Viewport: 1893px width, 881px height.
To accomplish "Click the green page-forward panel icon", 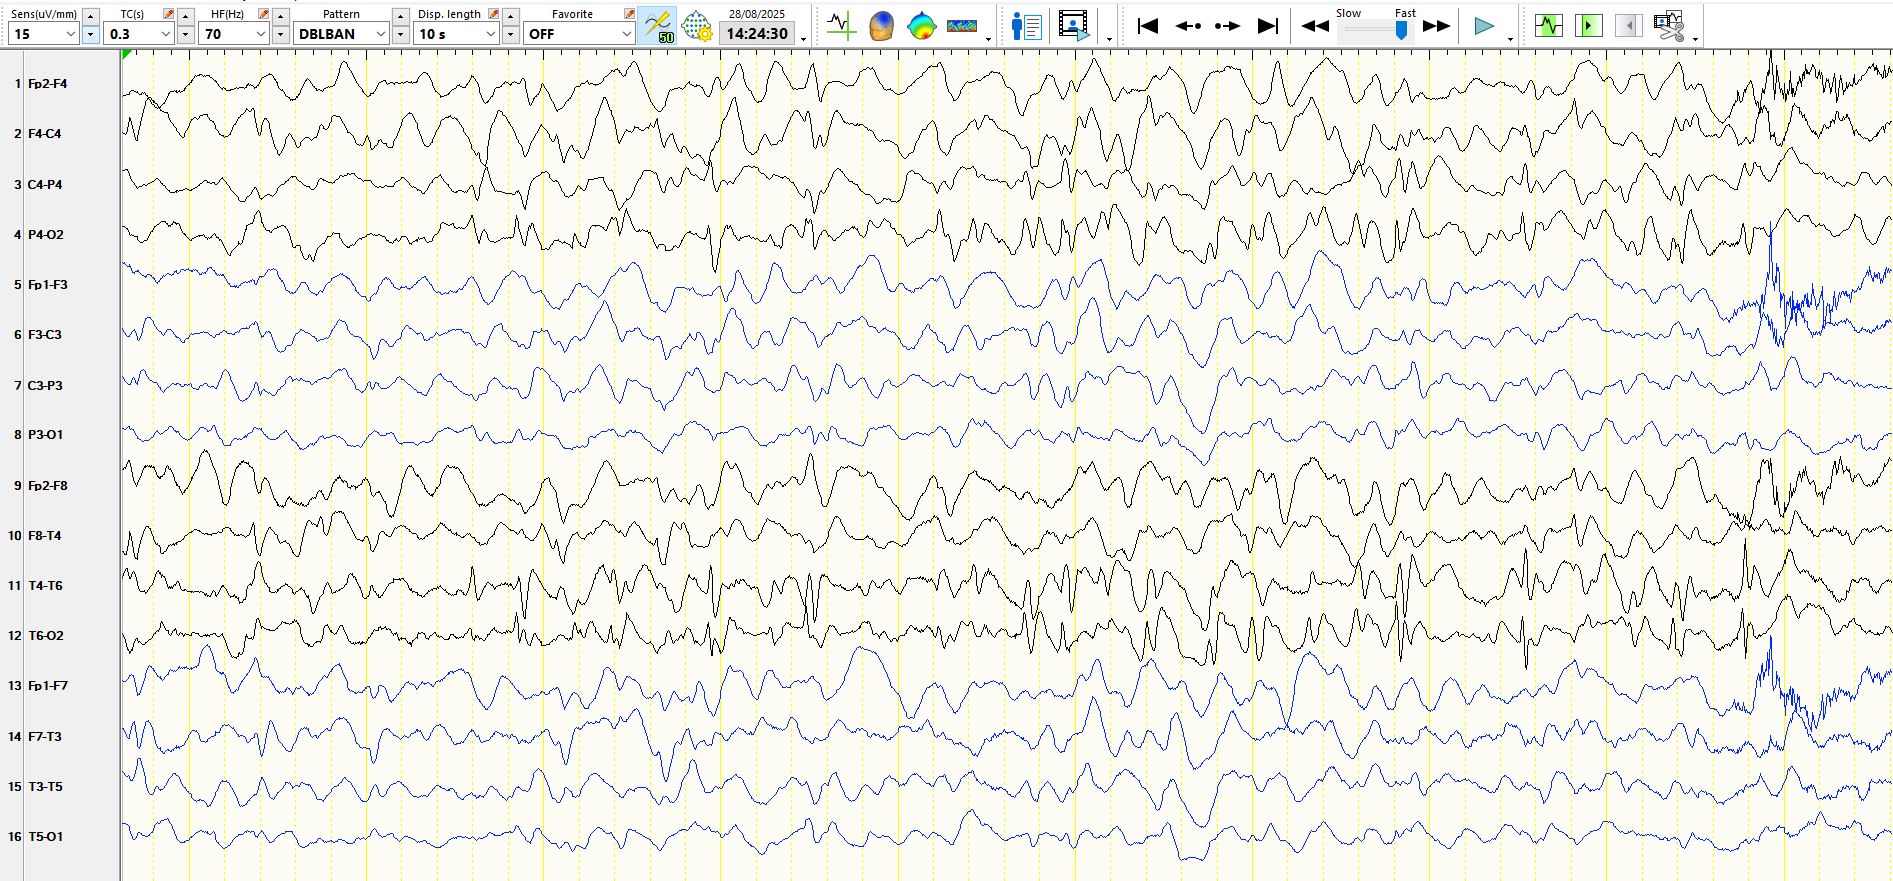I will 1588,26.
